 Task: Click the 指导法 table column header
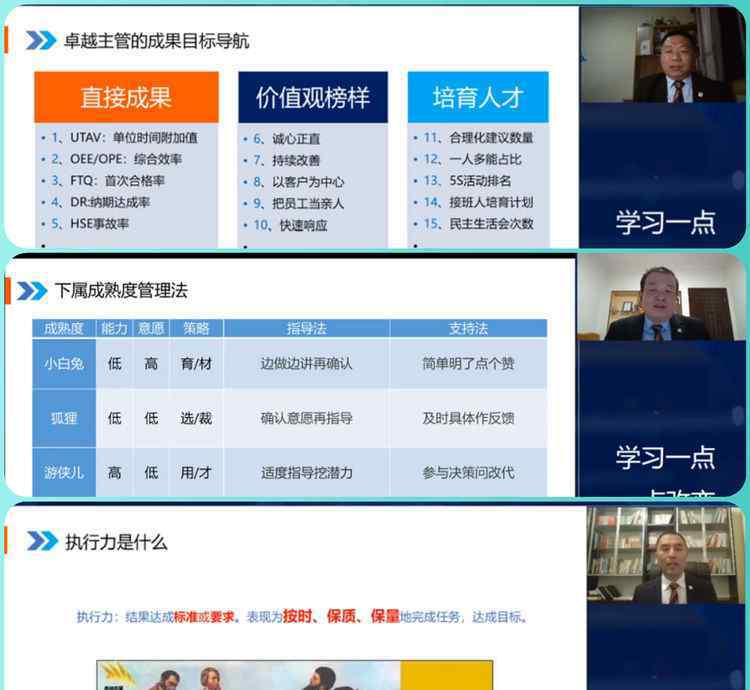[306, 328]
